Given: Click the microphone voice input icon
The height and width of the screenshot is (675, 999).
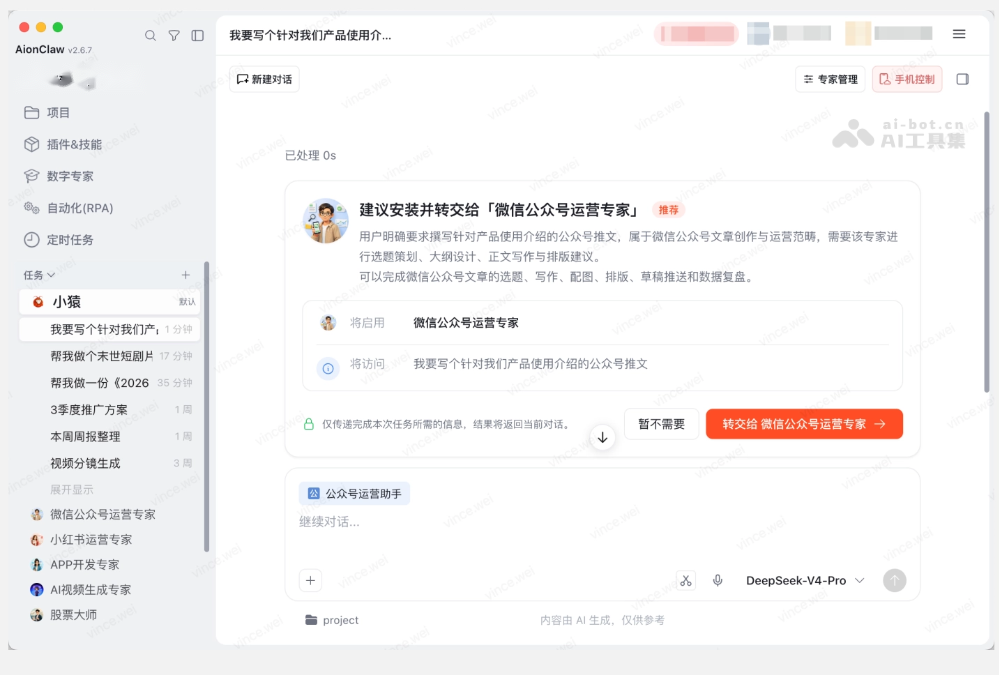Looking at the screenshot, I should tap(717, 581).
